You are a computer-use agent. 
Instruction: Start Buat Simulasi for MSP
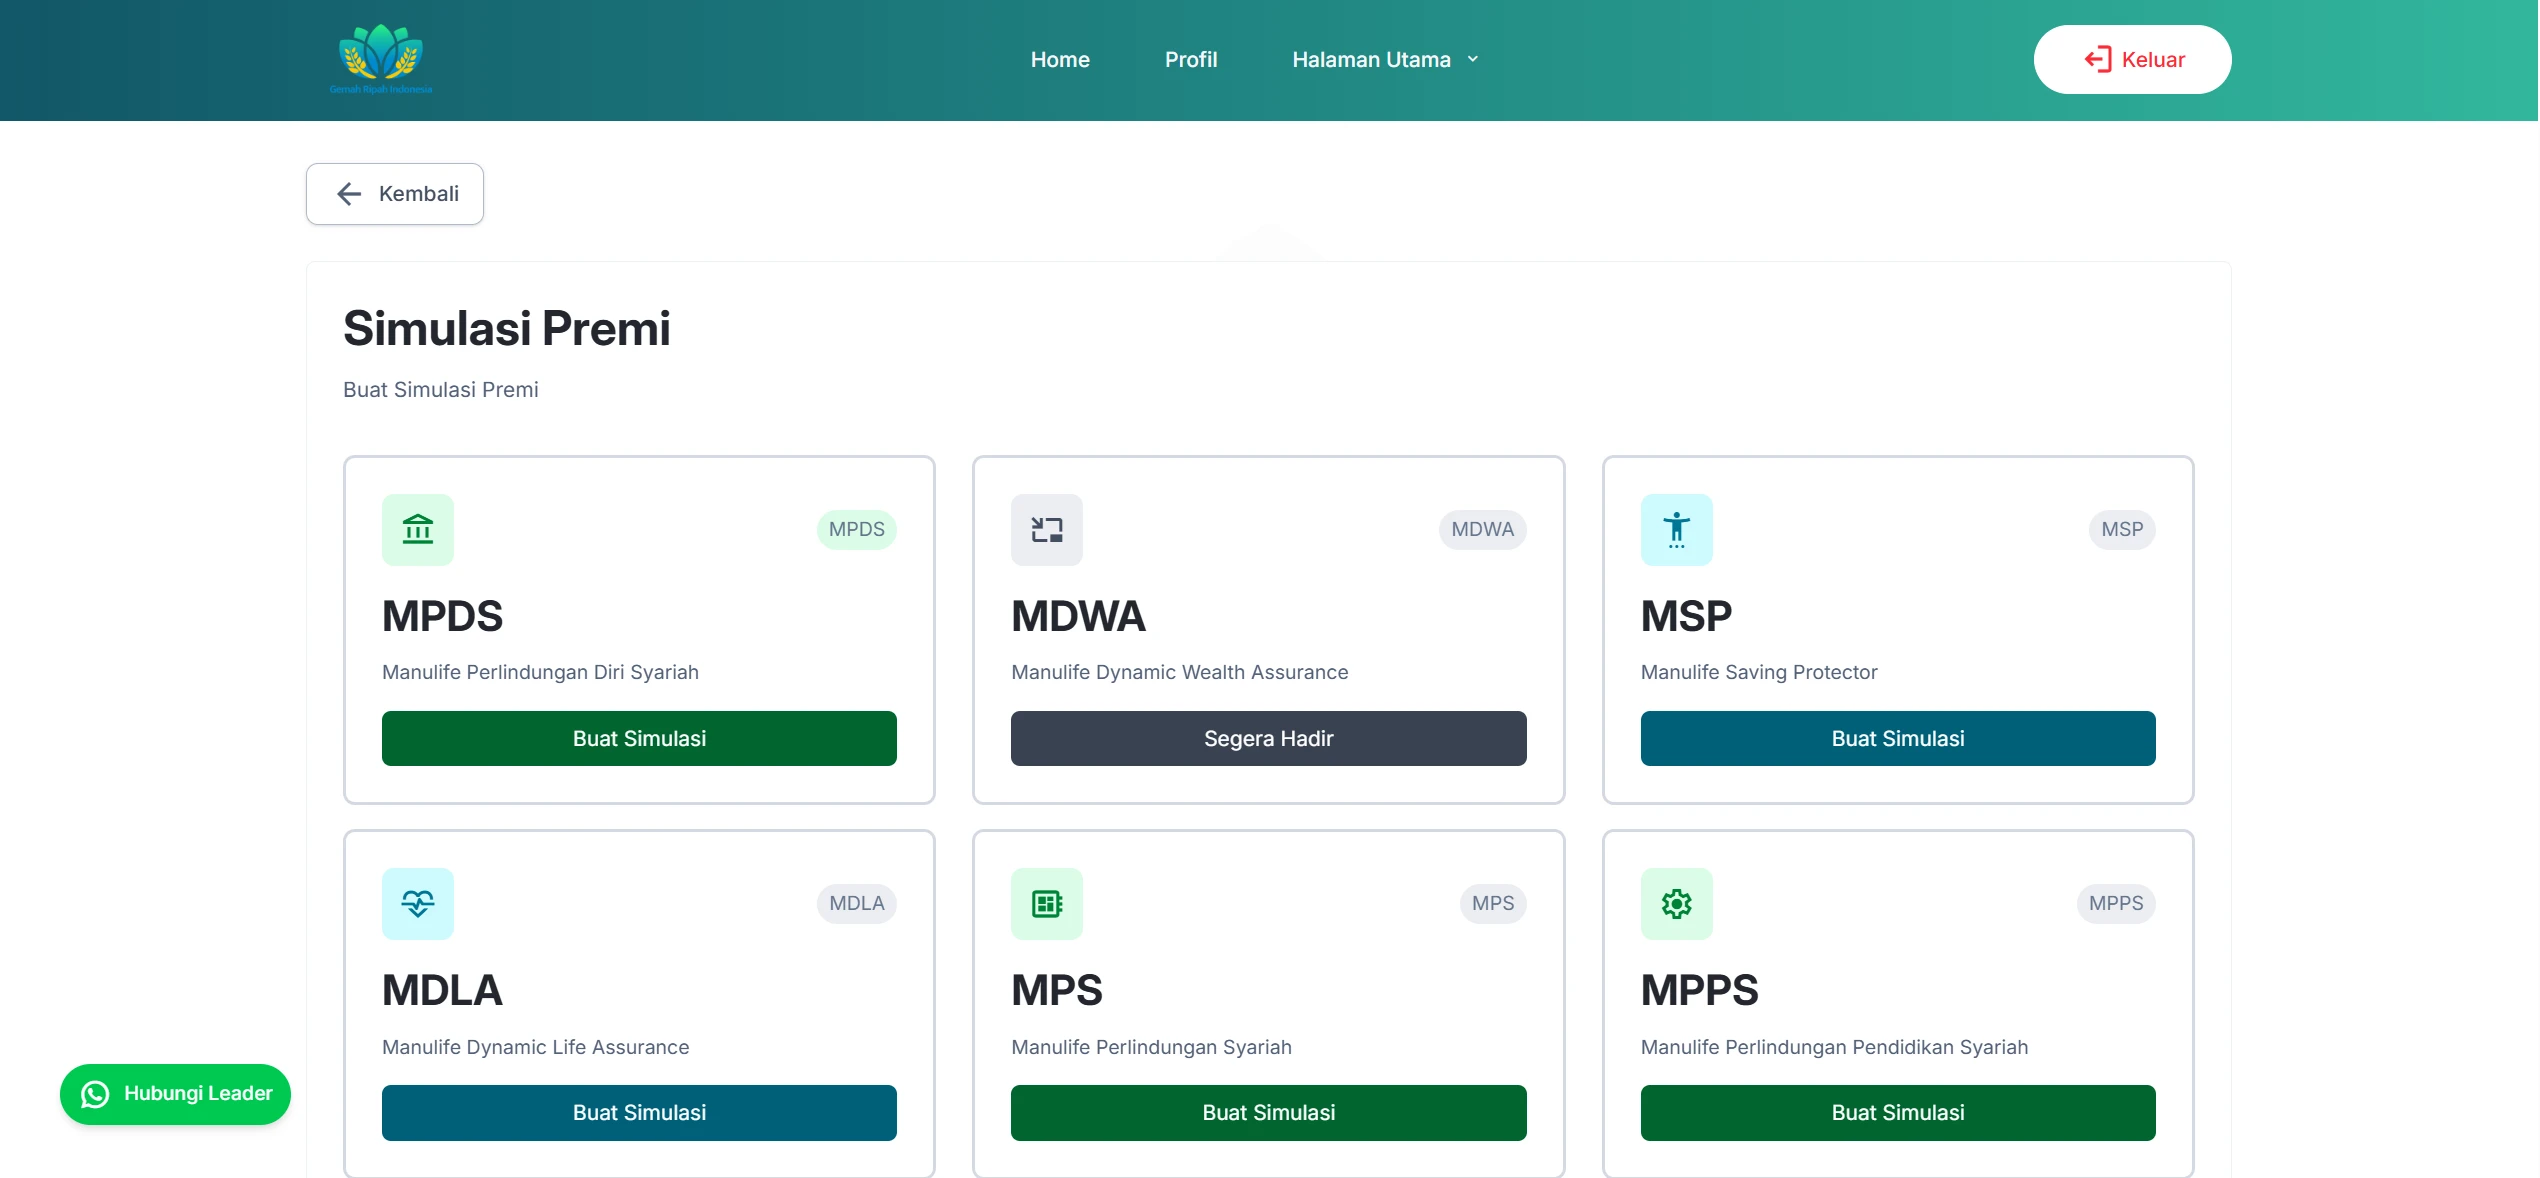(1897, 738)
